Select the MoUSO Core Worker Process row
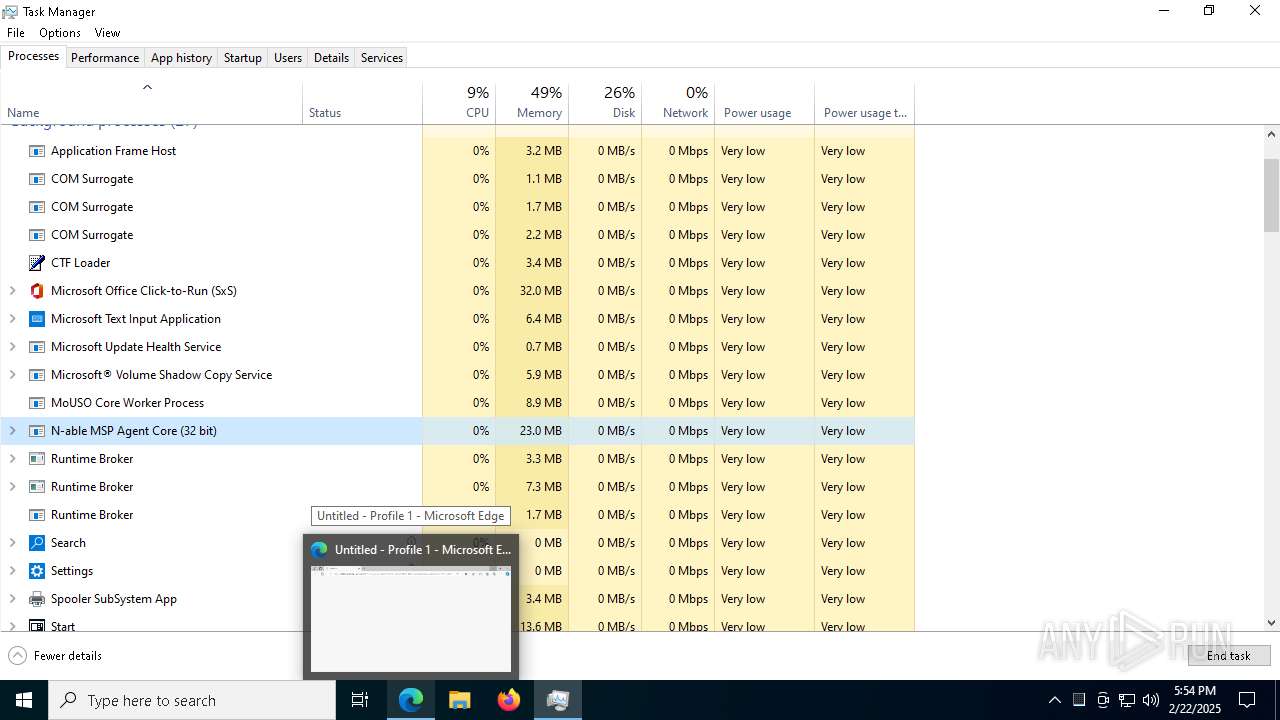Viewport: 1280px width, 720px height. coord(457,403)
